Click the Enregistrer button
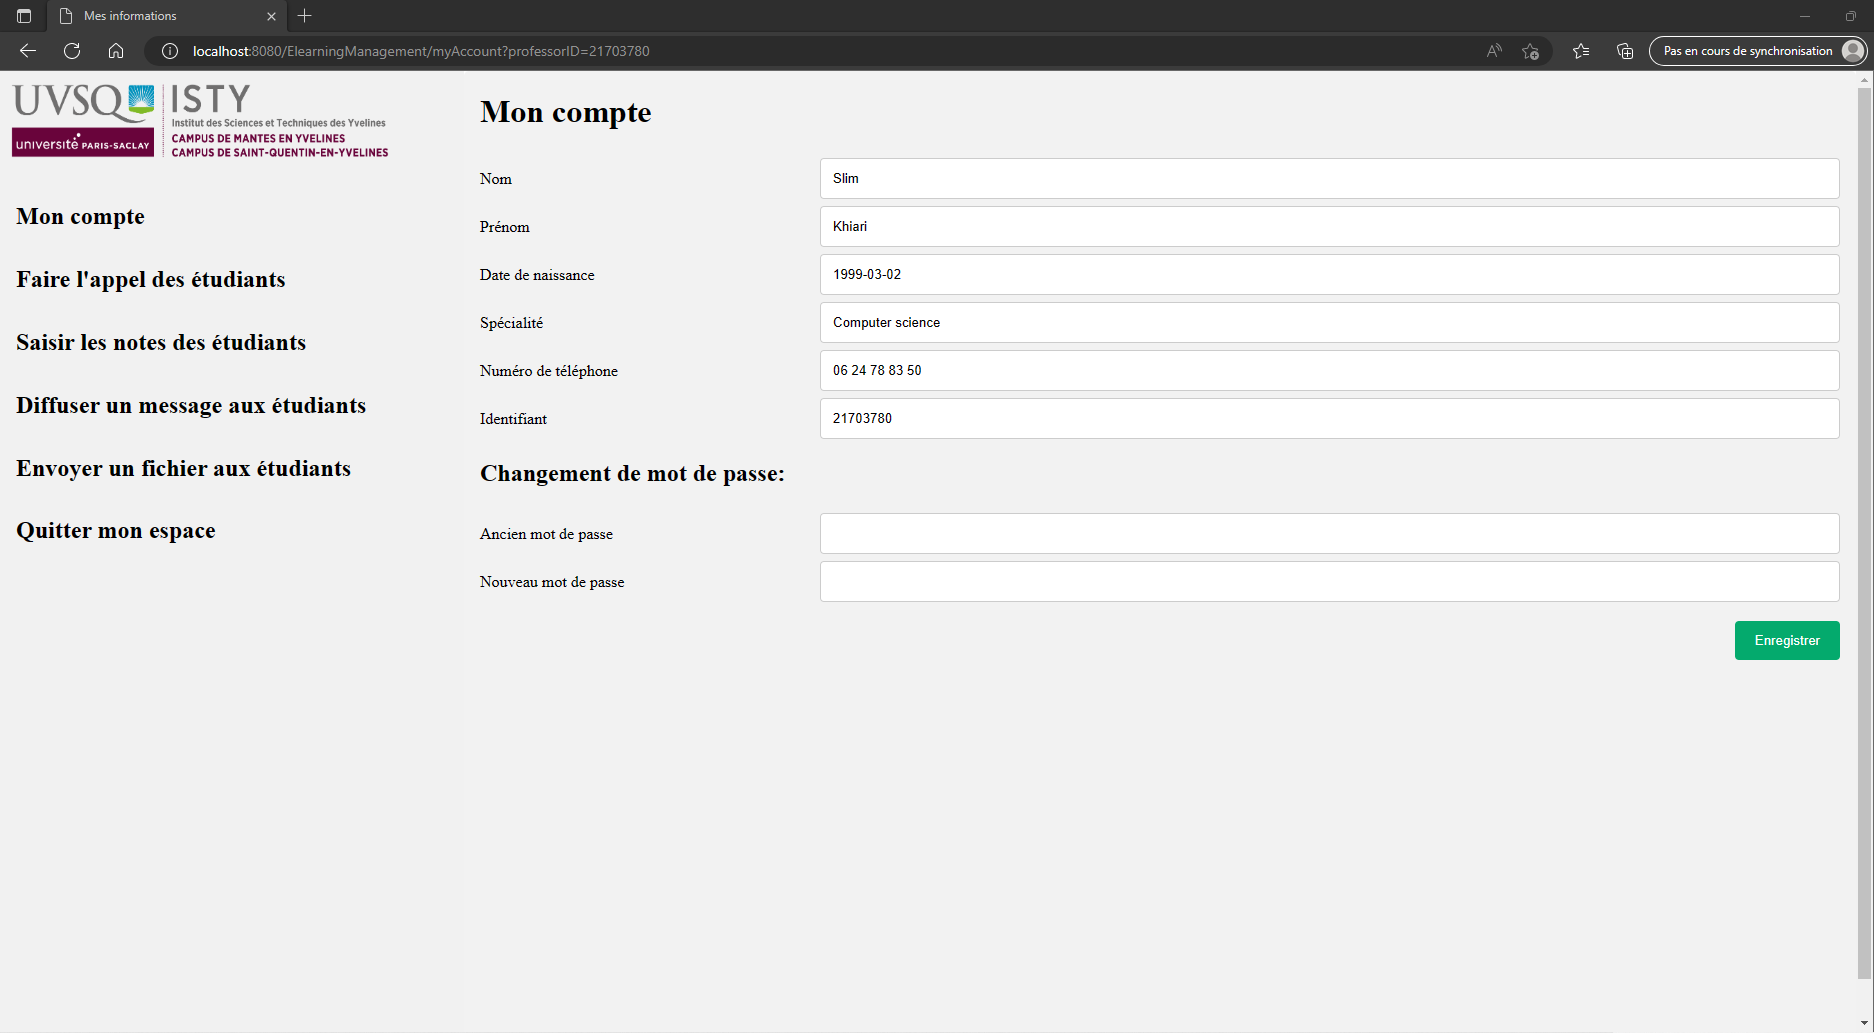Screen dimensions: 1874x1033 coord(1786,640)
